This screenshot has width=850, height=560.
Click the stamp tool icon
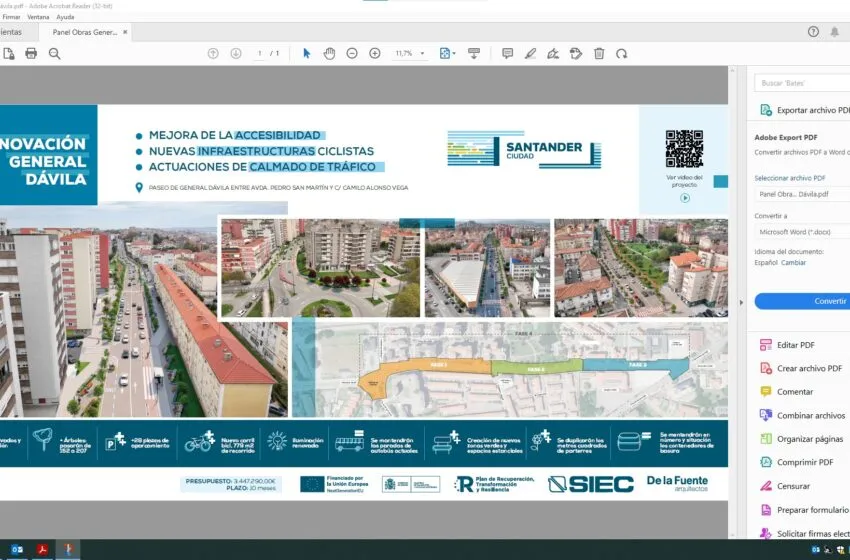coord(576,53)
